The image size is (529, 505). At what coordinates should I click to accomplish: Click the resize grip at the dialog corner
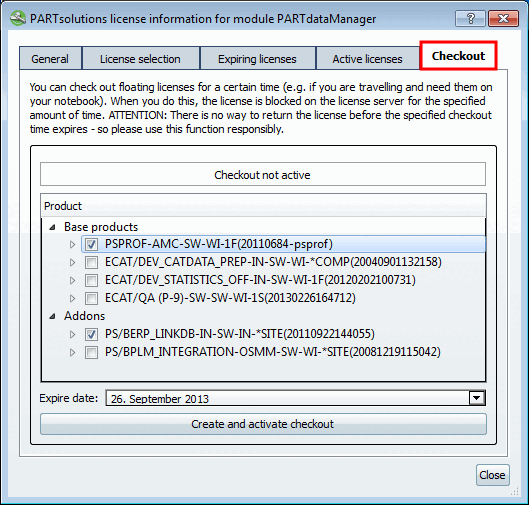click(x=514, y=492)
